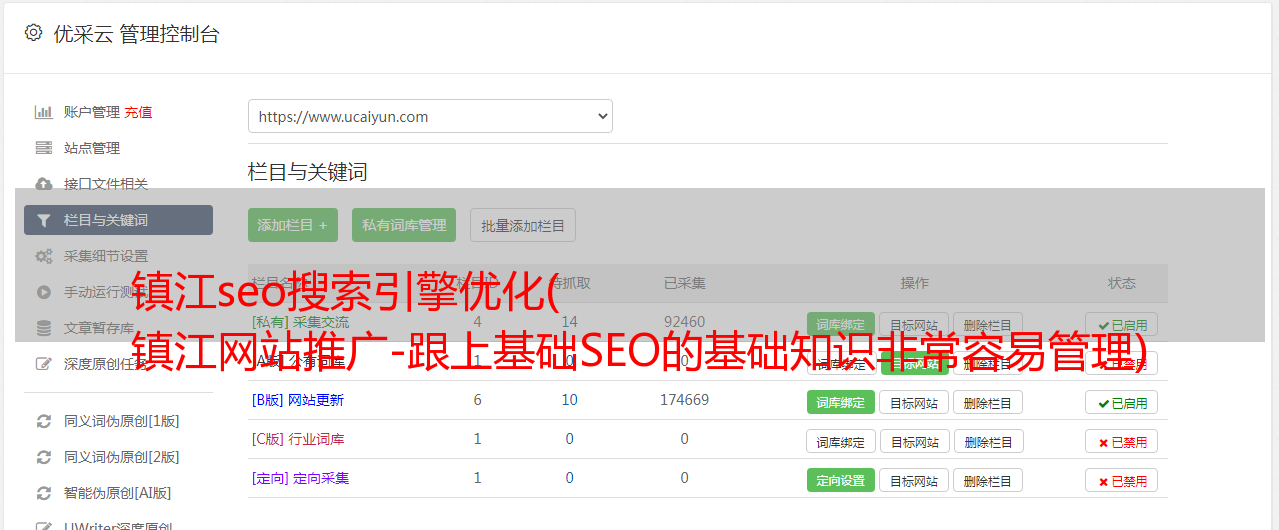Click the bar chart icon for 账户管理

pos(44,112)
